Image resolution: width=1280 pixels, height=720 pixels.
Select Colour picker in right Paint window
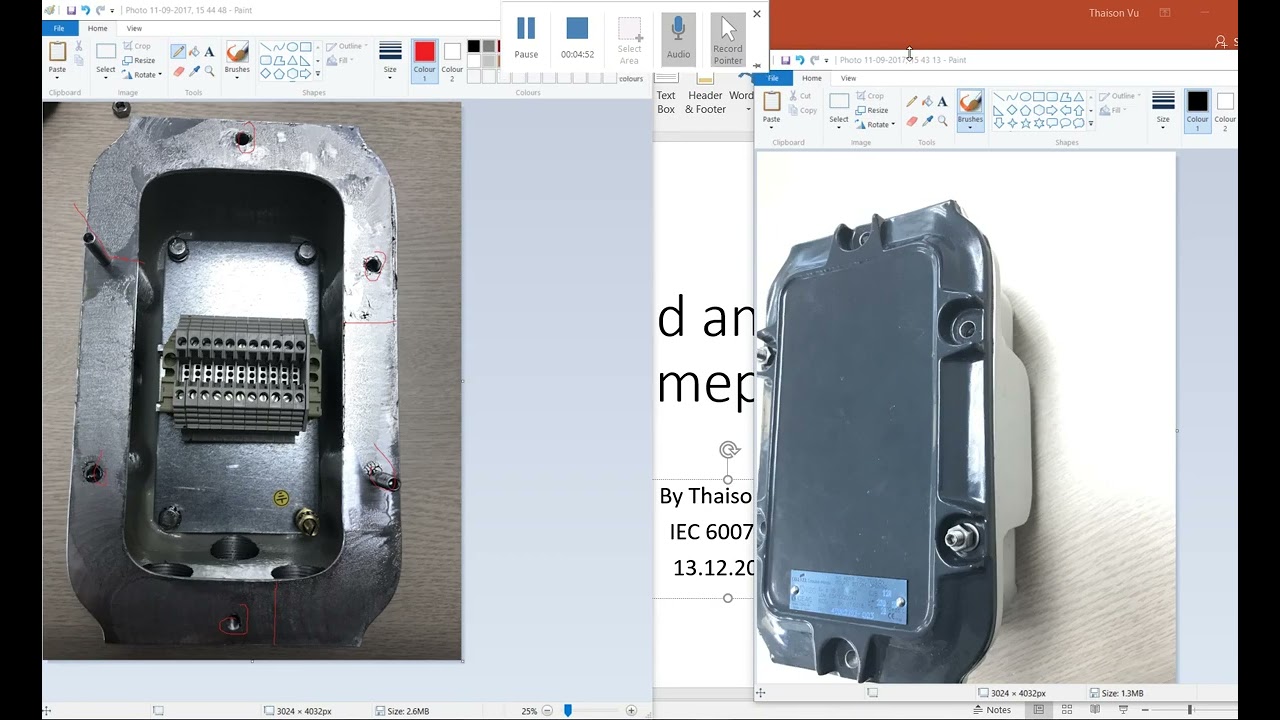pyautogui.click(x=927, y=121)
